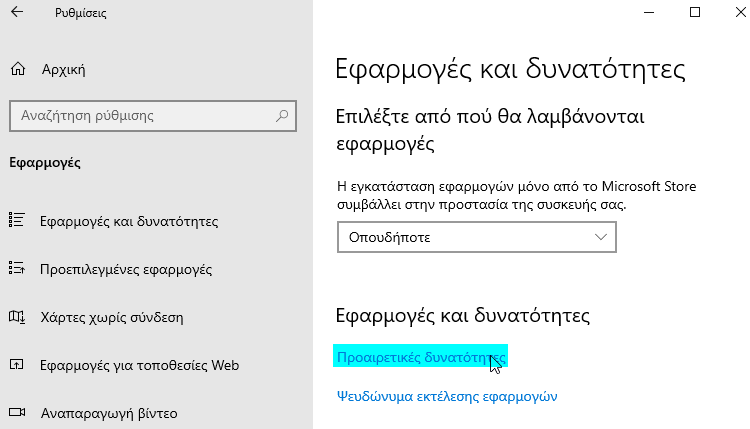
Task: Go to Χάρτες χωρίς σύνδεση
Action: coord(112,318)
